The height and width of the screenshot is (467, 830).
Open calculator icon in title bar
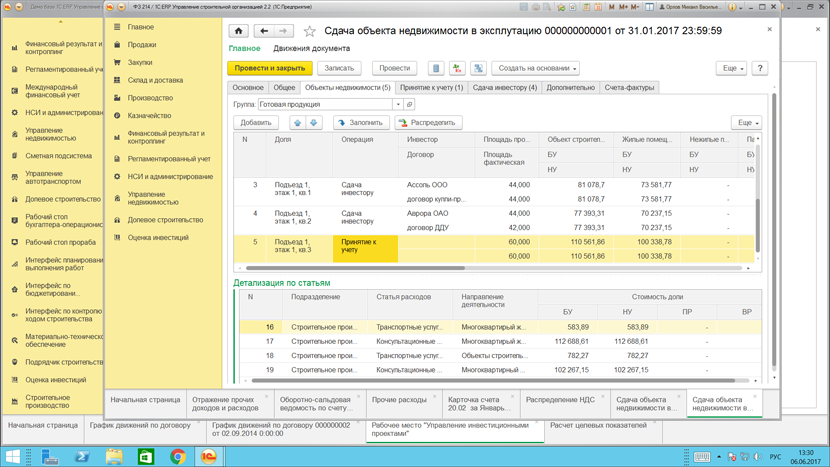click(586, 7)
